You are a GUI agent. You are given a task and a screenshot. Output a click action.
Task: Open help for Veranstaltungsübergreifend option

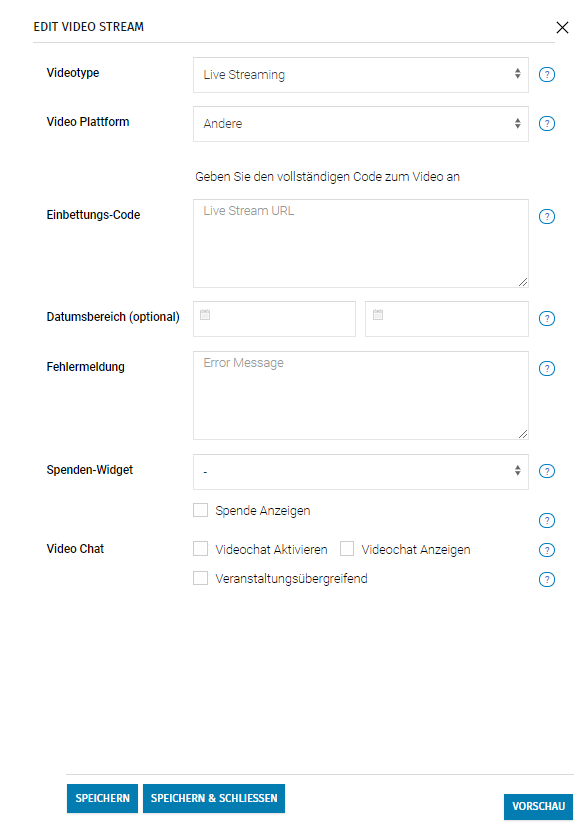546,580
